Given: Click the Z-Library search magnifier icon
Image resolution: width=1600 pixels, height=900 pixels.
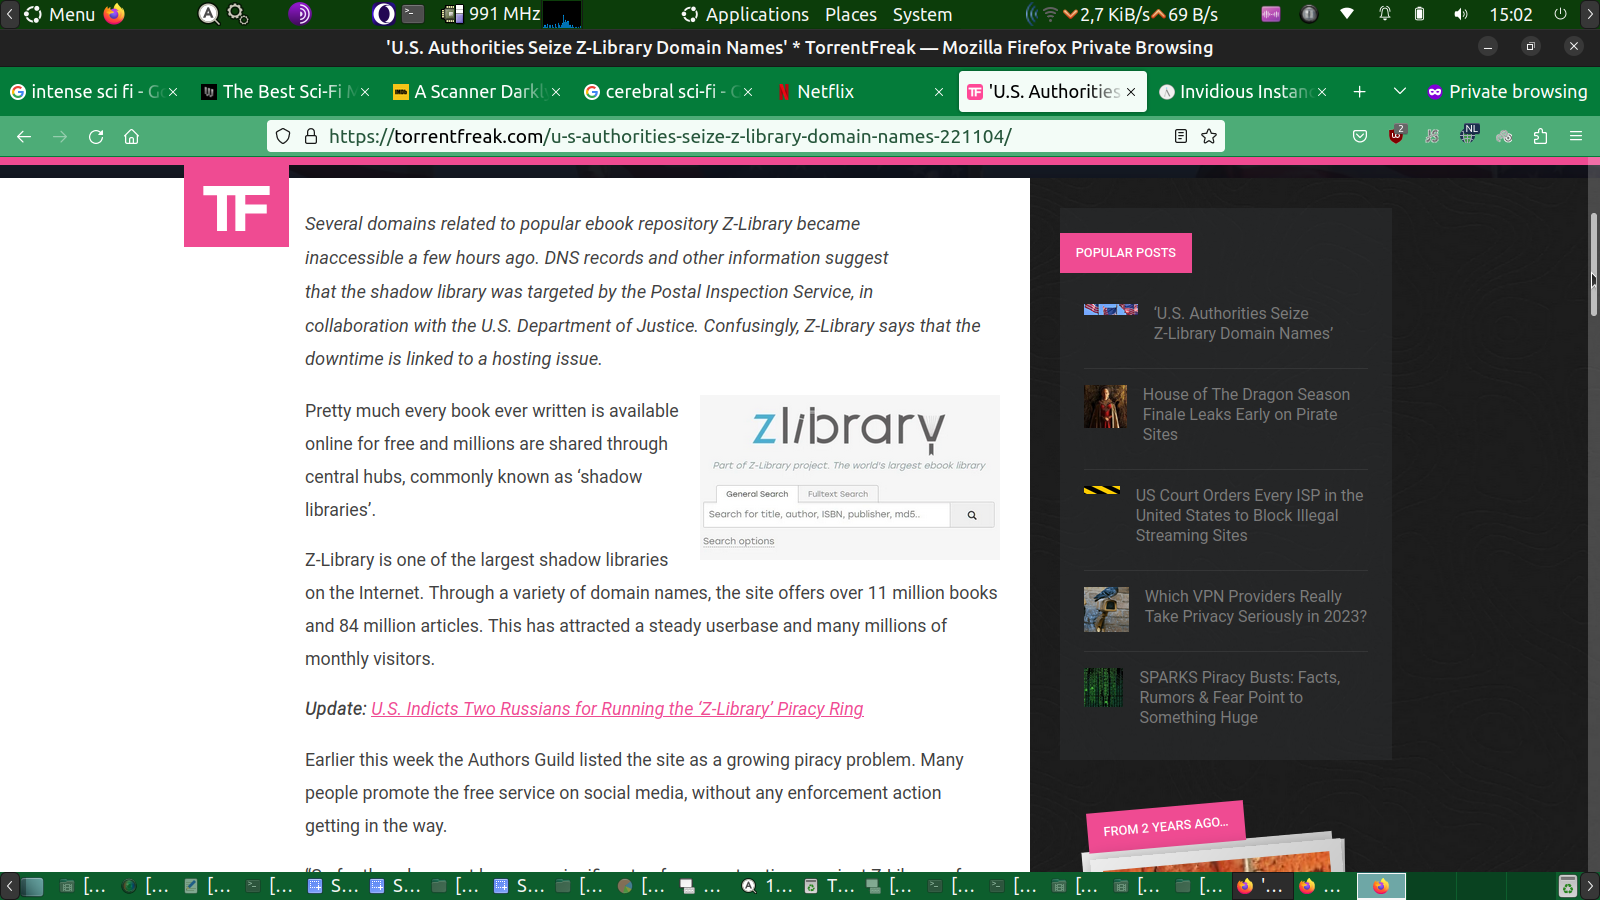Looking at the screenshot, I should (x=972, y=515).
